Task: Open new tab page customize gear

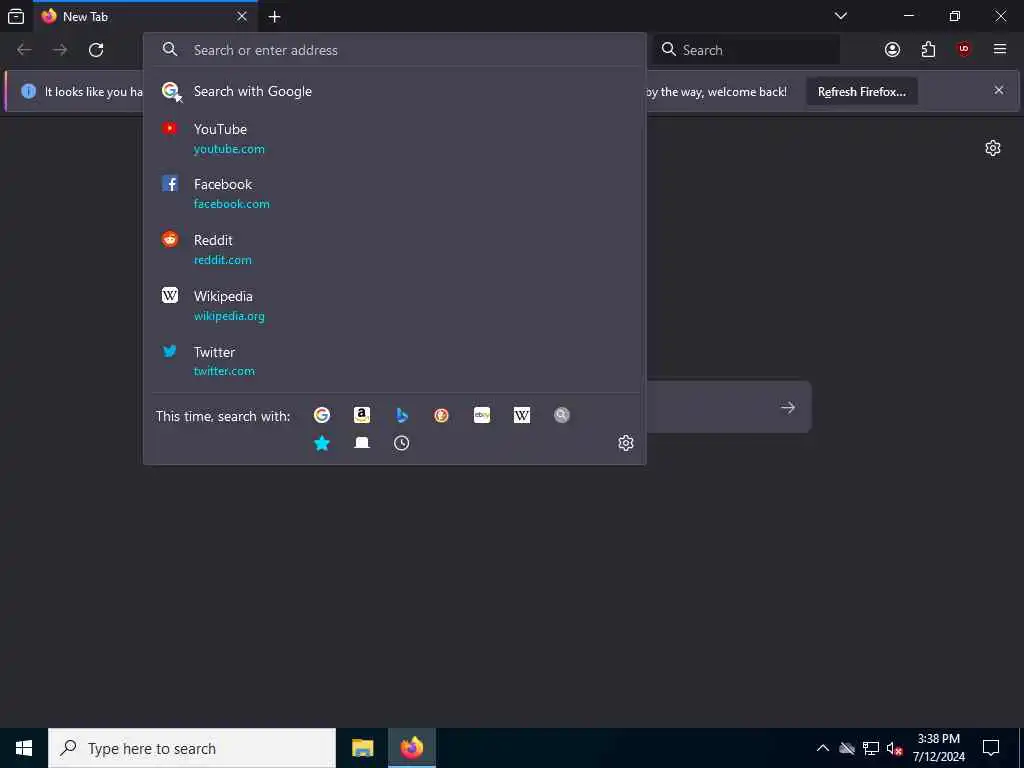Action: point(993,148)
